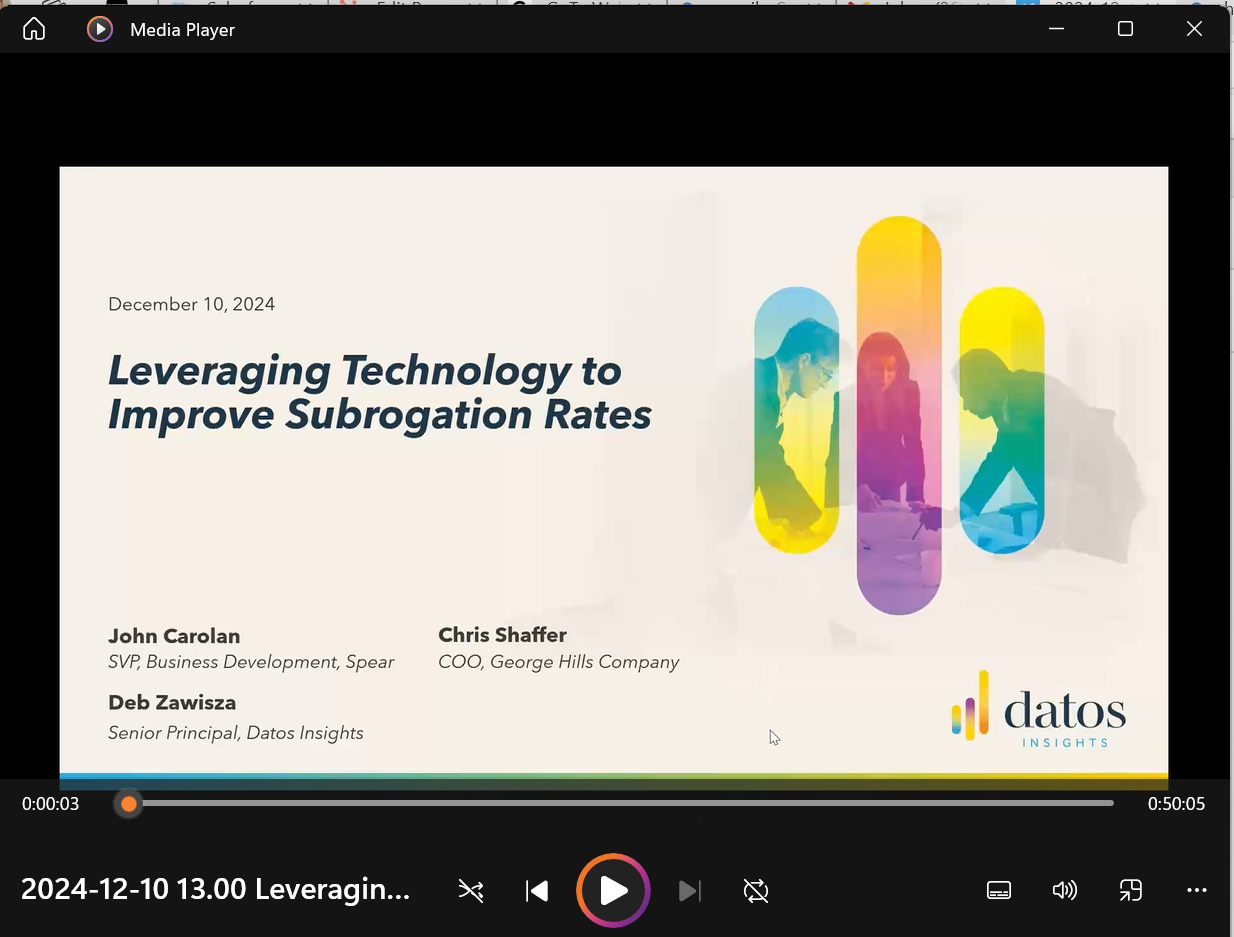Switch to mini player view

click(x=1130, y=890)
